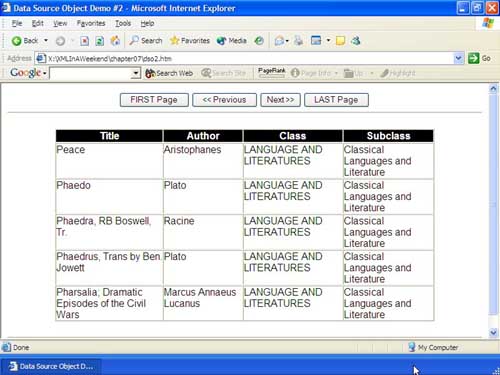The height and width of the screenshot is (375, 500).
Task: Click the Print toolbar icon
Action: 299,41
